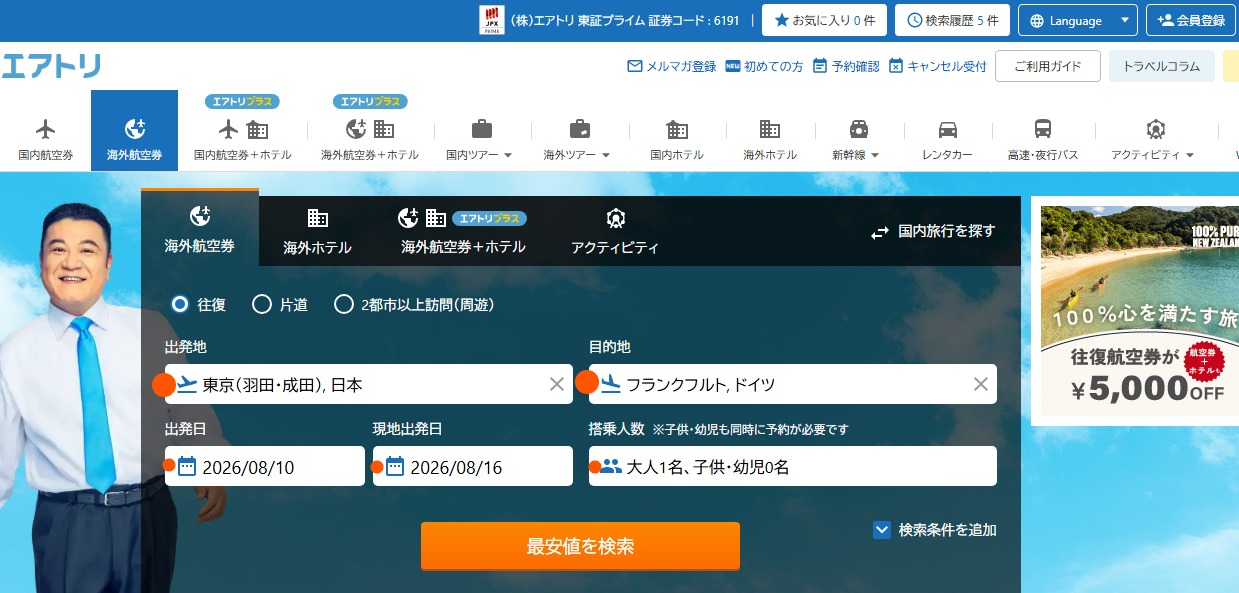
Task: Click メルマガ登録 envelope link
Action: pyautogui.click(x=672, y=66)
